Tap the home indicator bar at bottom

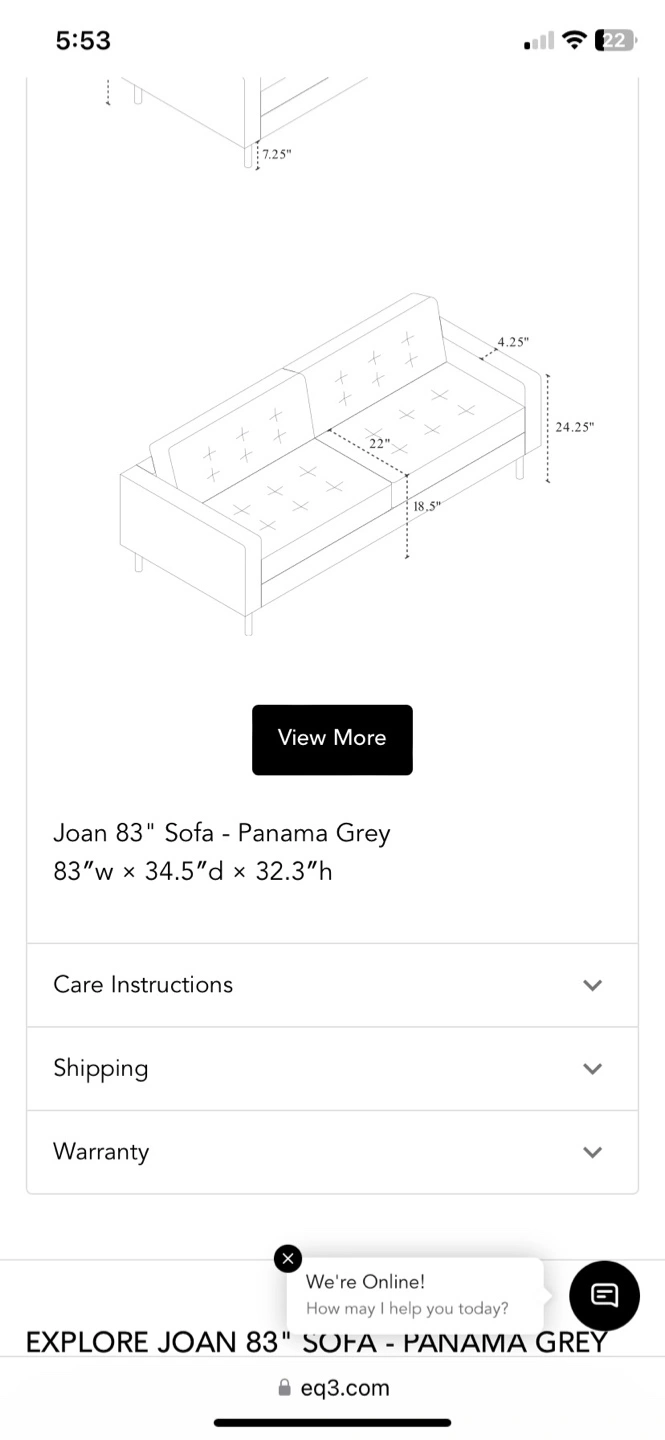pyautogui.click(x=332, y=1422)
